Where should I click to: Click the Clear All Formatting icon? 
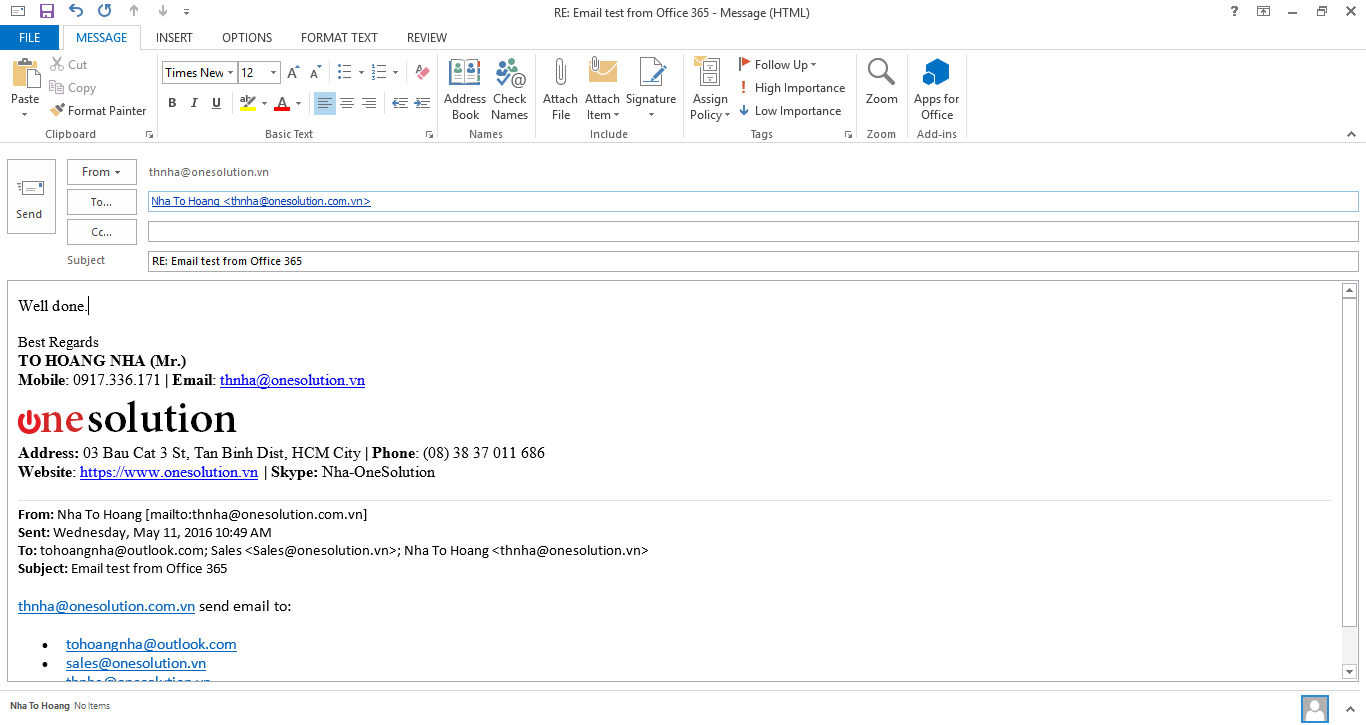click(x=422, y=73)
